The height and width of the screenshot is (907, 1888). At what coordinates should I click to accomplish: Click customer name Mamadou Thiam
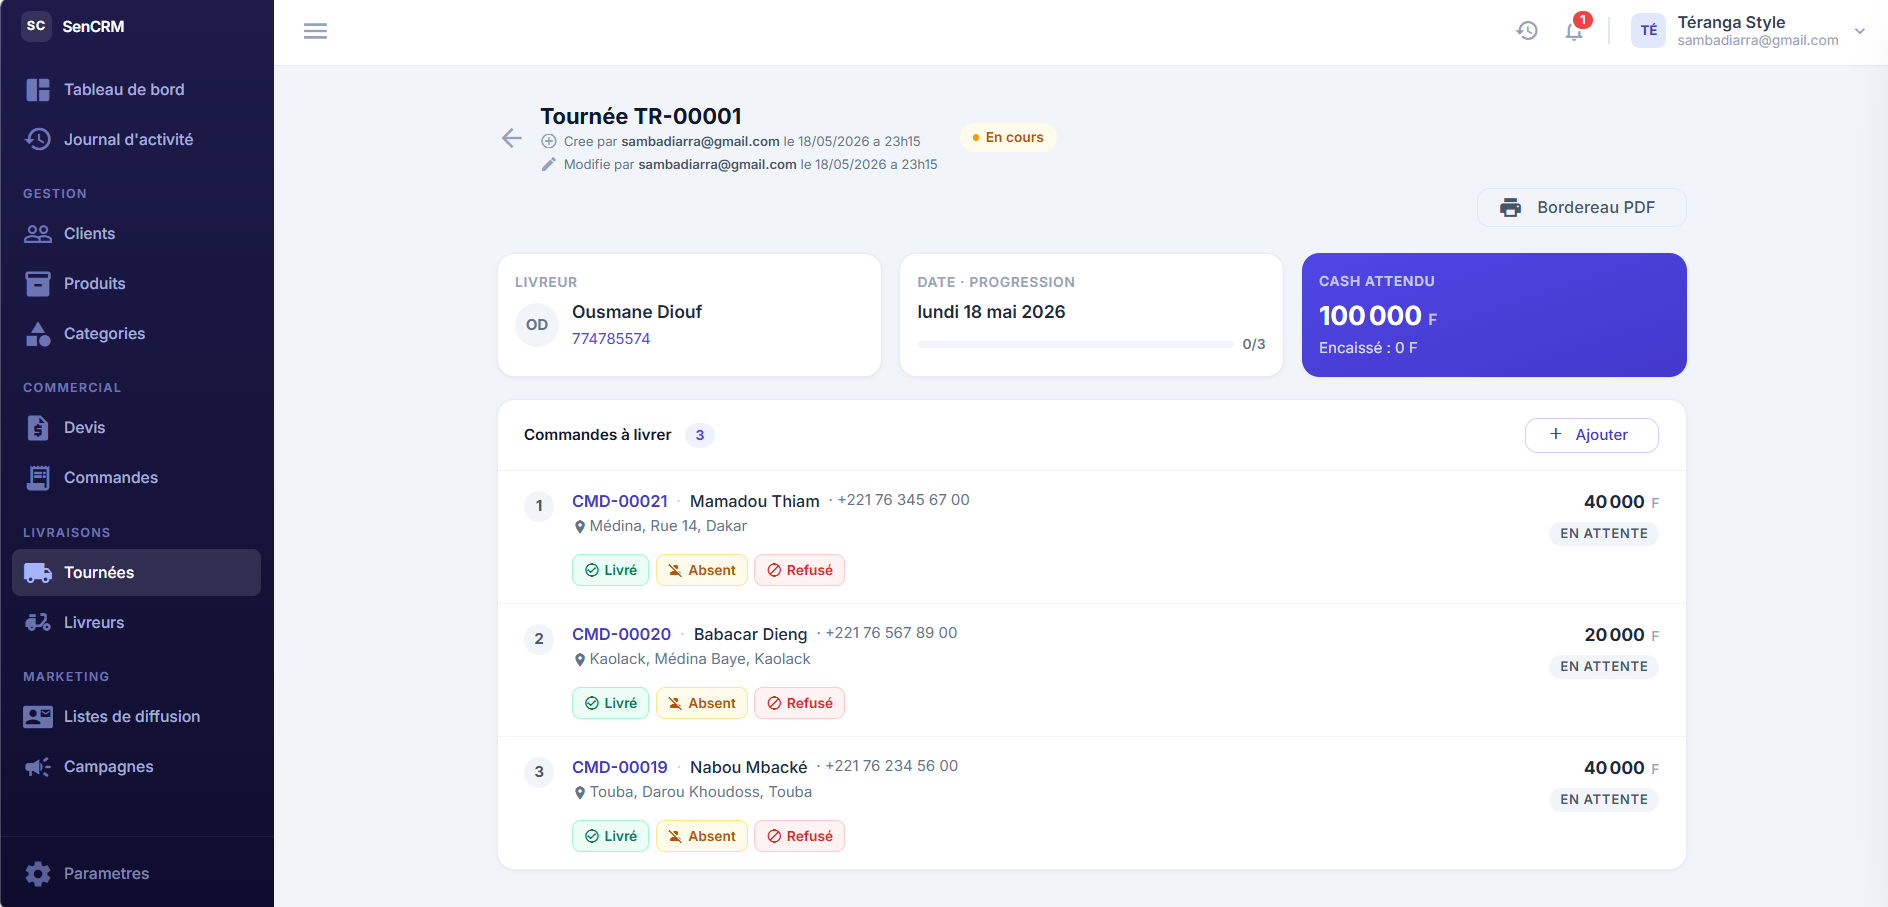755,501
